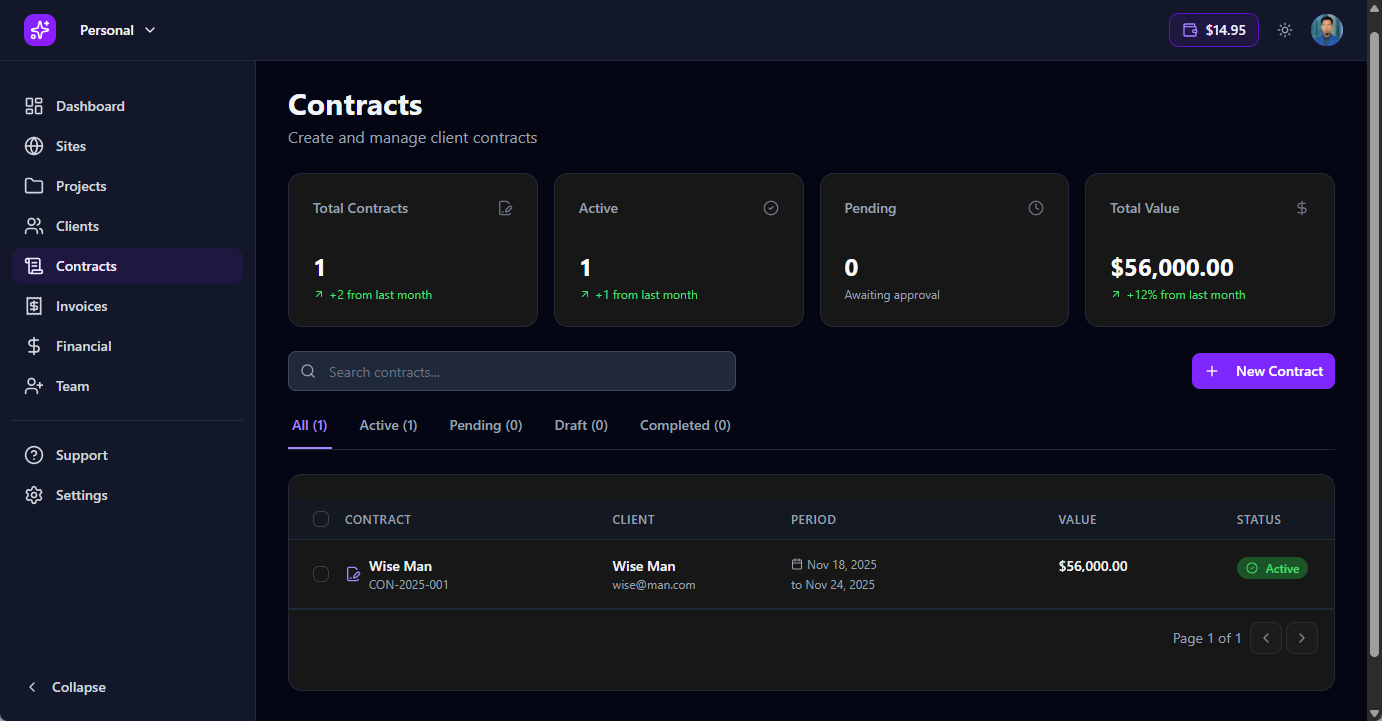
Task: Click the Sites globe icon
Action: pyautogui.click(x=34, y=146)
